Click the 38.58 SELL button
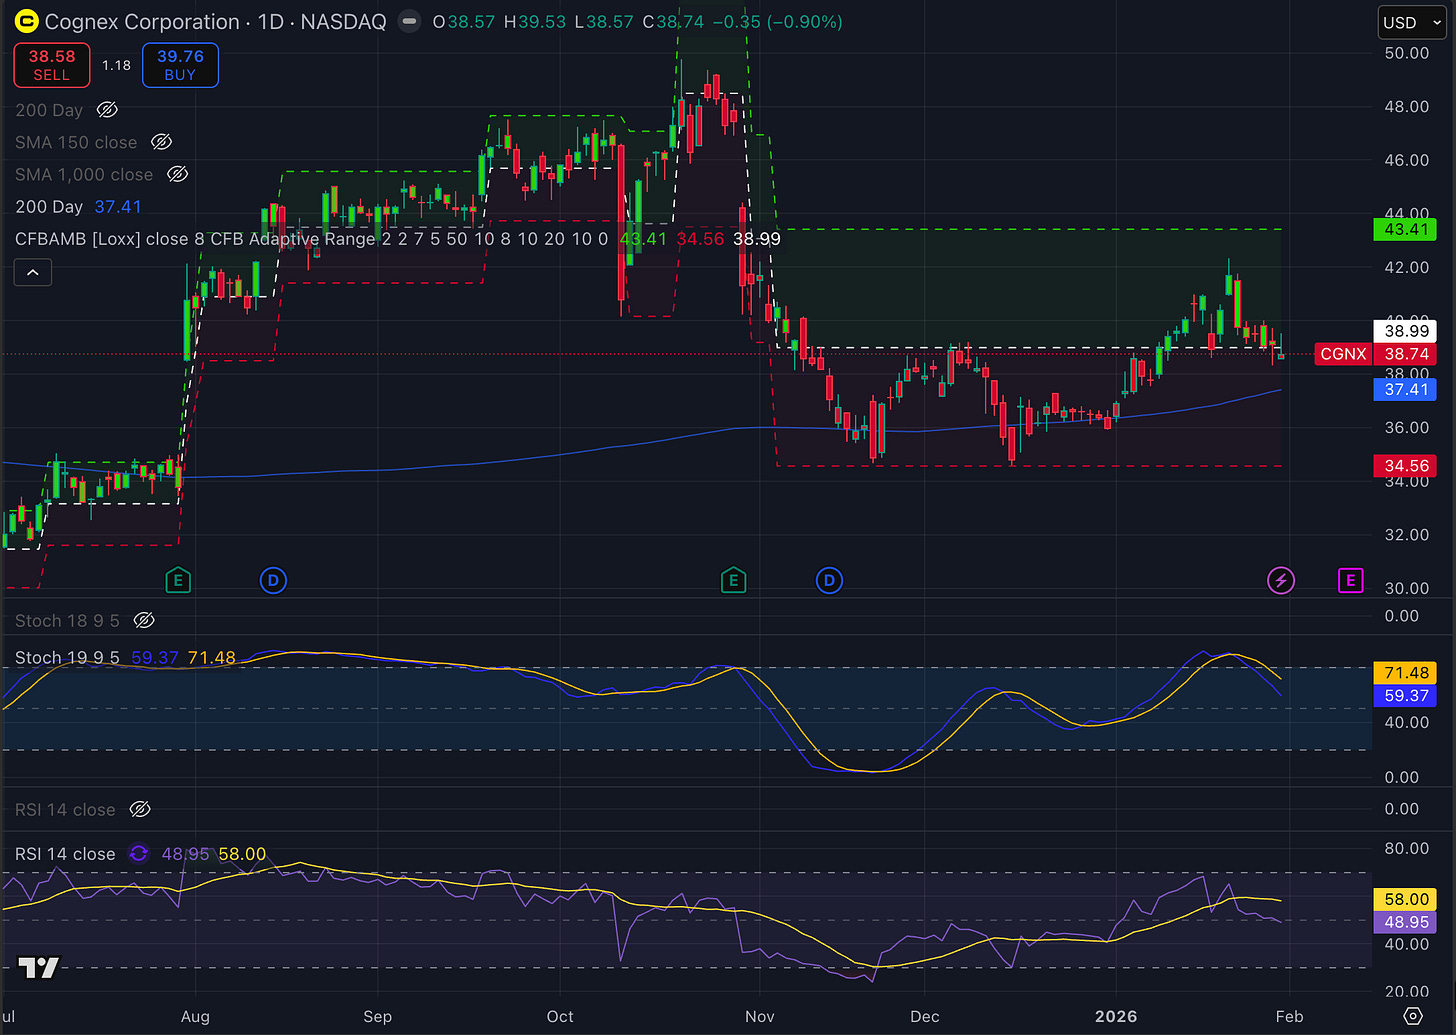This screenshot has width=1456, height=1035. pyautogui.click(x=51, y=65)
